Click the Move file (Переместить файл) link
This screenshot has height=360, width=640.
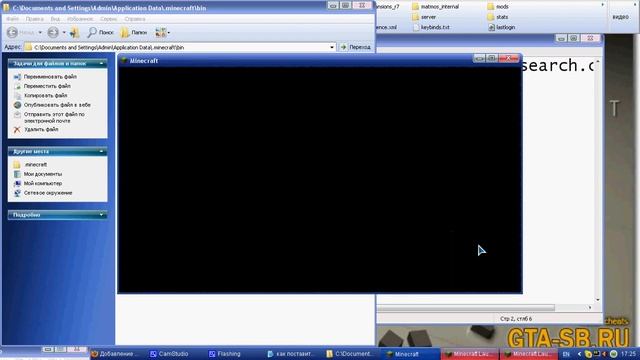click(47, 86)
